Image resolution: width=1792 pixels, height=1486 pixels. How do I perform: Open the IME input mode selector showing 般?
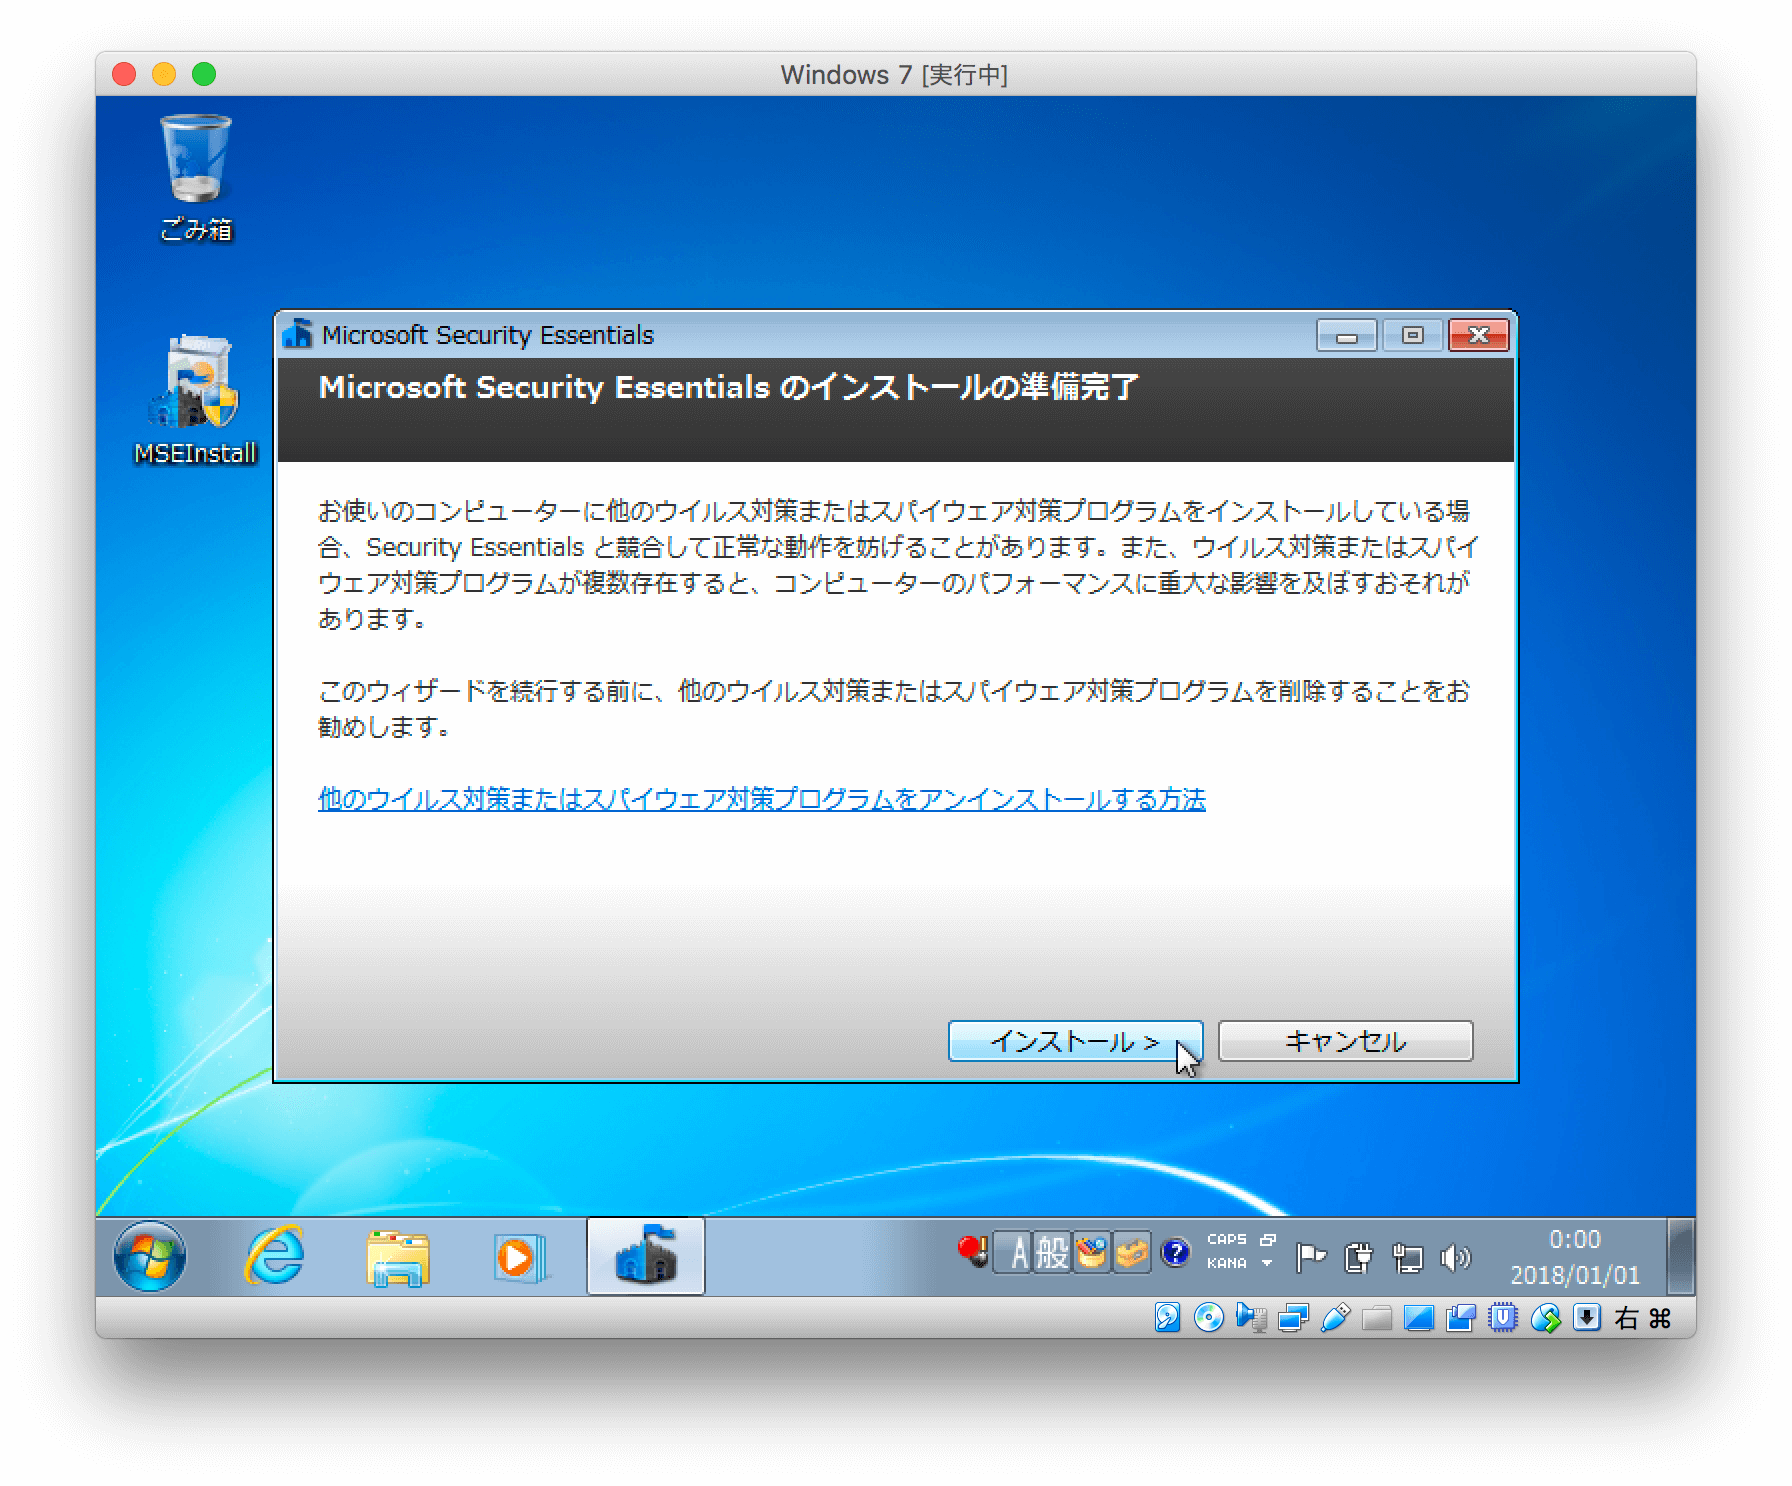[1051, 1252]
